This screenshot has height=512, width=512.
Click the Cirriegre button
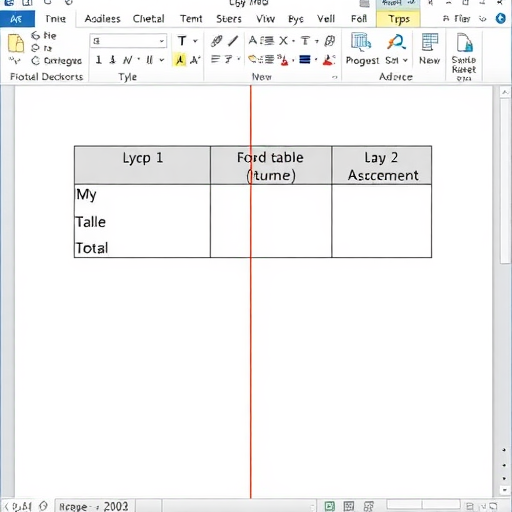56,61
